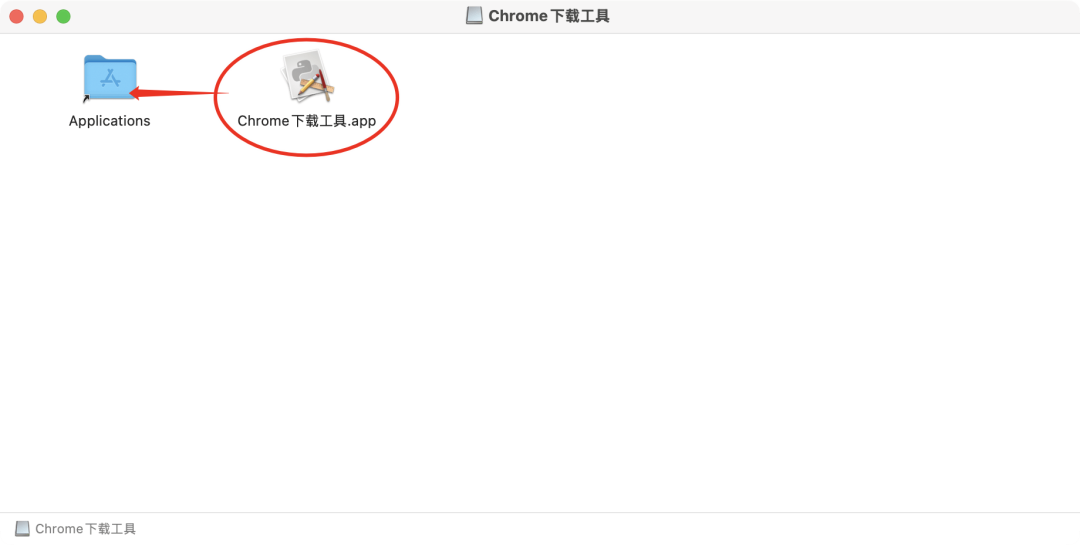The width and height of the screenshot is (1080, 545).
Task: Select "Chrome下载工具" text in the path bar
Action: click(85, 528)
